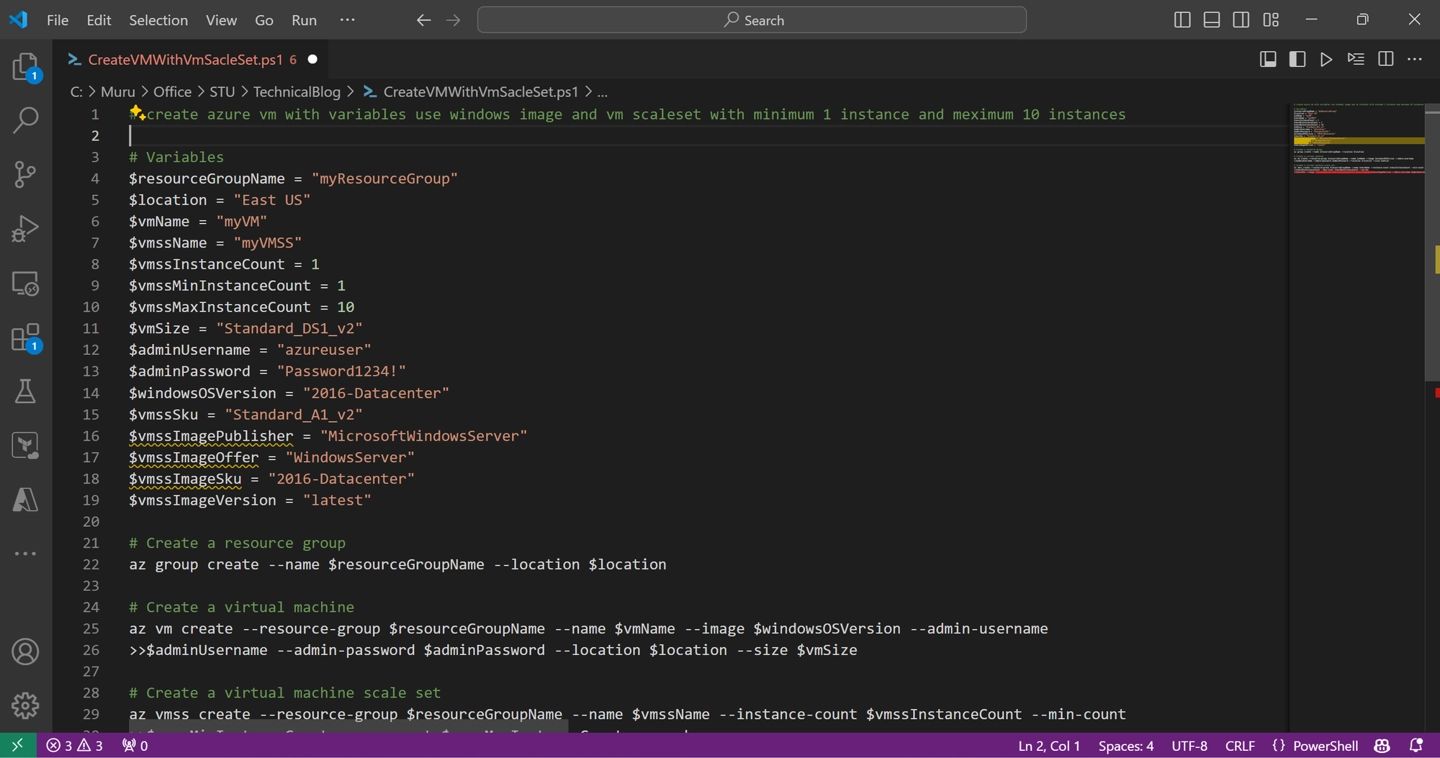The height and width of the screenshot is (758, 1440).
Task: Open PowerShell language mode selector
Action: tap(1325, 746)
